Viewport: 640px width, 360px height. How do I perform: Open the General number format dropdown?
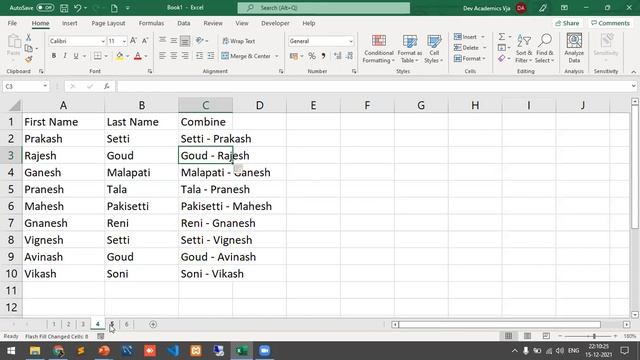click(351, 41)
